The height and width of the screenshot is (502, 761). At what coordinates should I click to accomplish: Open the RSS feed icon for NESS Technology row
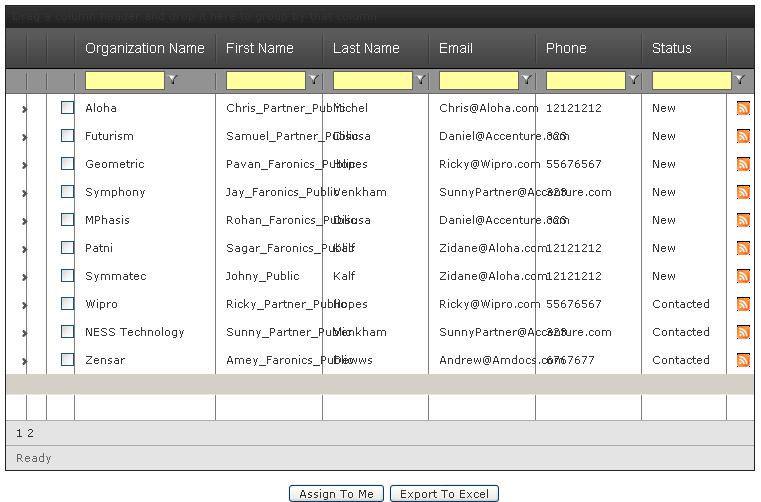pyautogui.click(x=743, y=332)
